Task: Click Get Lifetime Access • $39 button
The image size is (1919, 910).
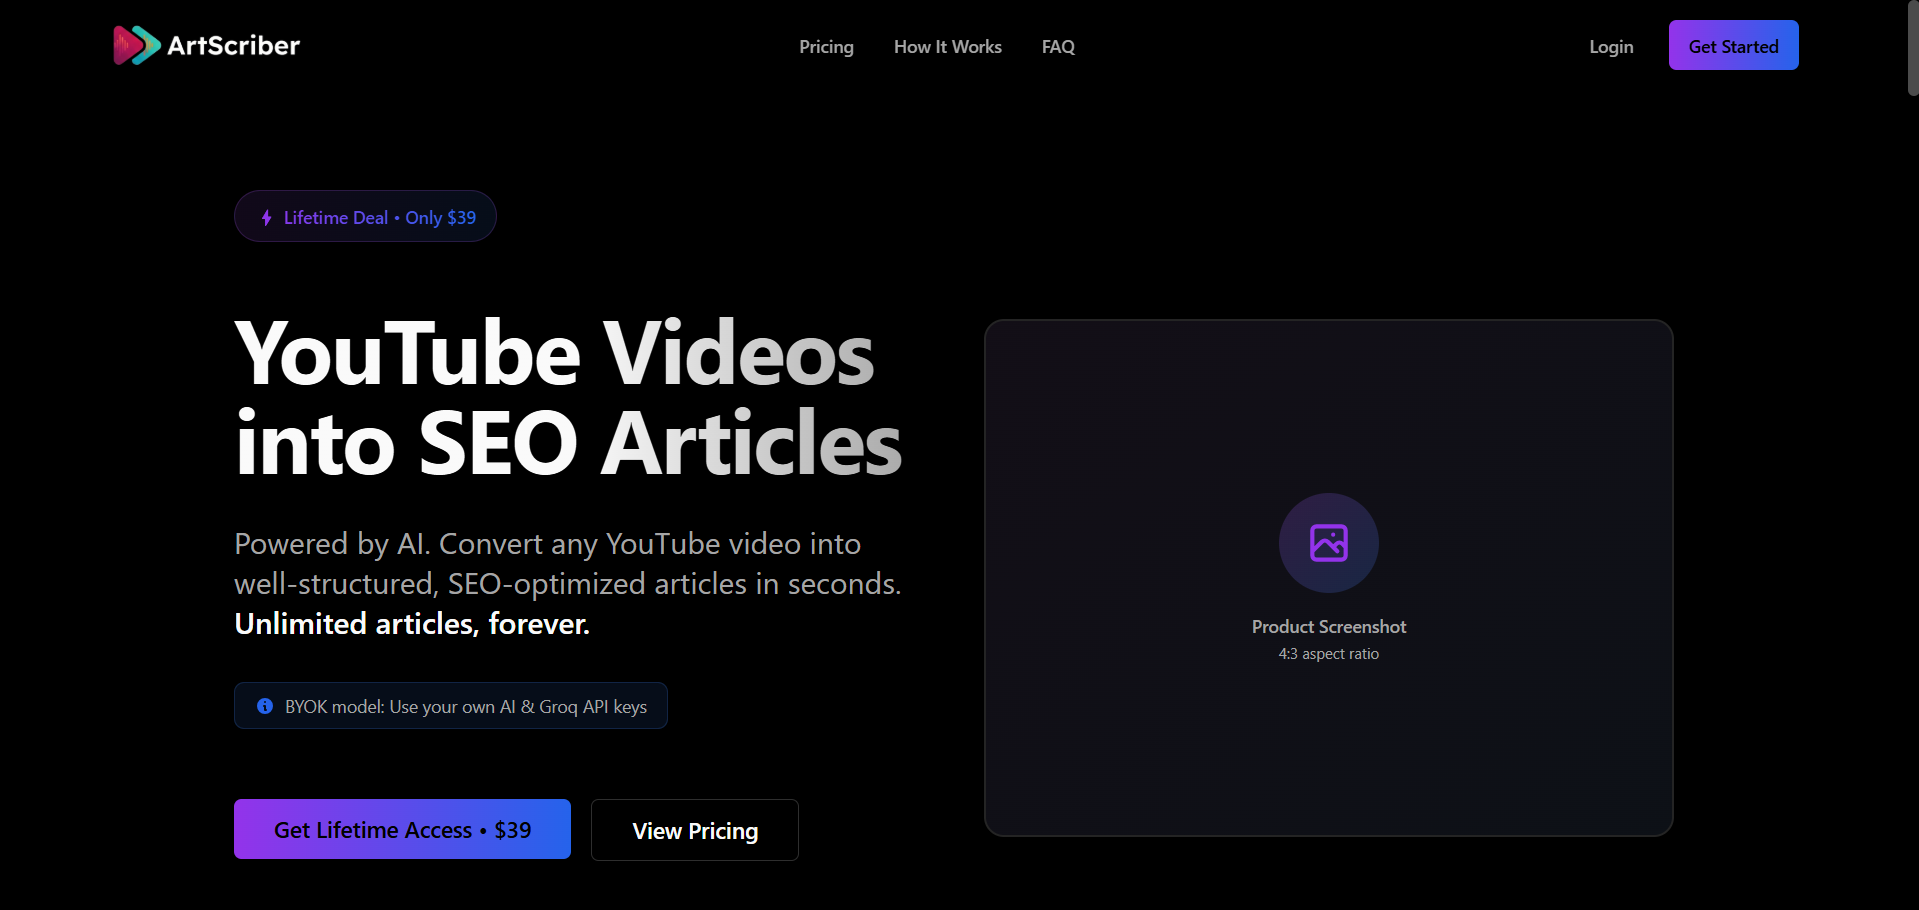Action: coord(402,829)
